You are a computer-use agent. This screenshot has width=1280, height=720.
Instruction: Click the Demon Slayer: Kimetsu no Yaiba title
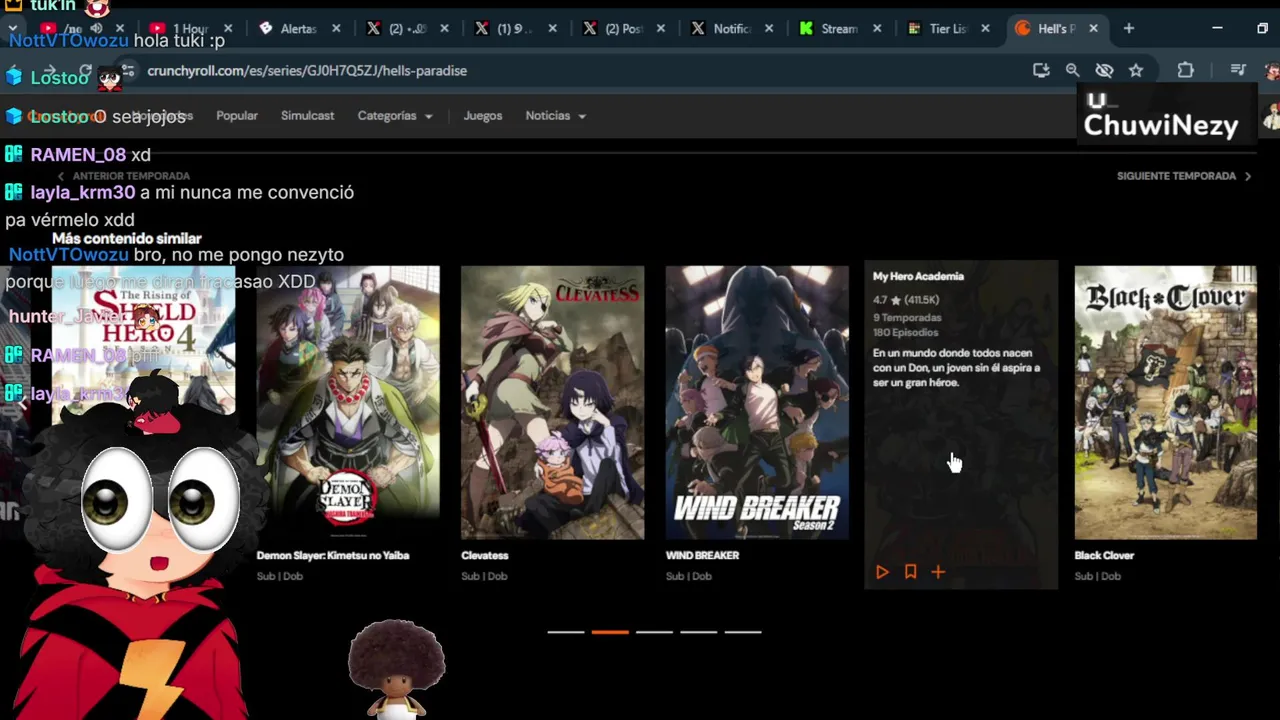[x=333, y=556]
